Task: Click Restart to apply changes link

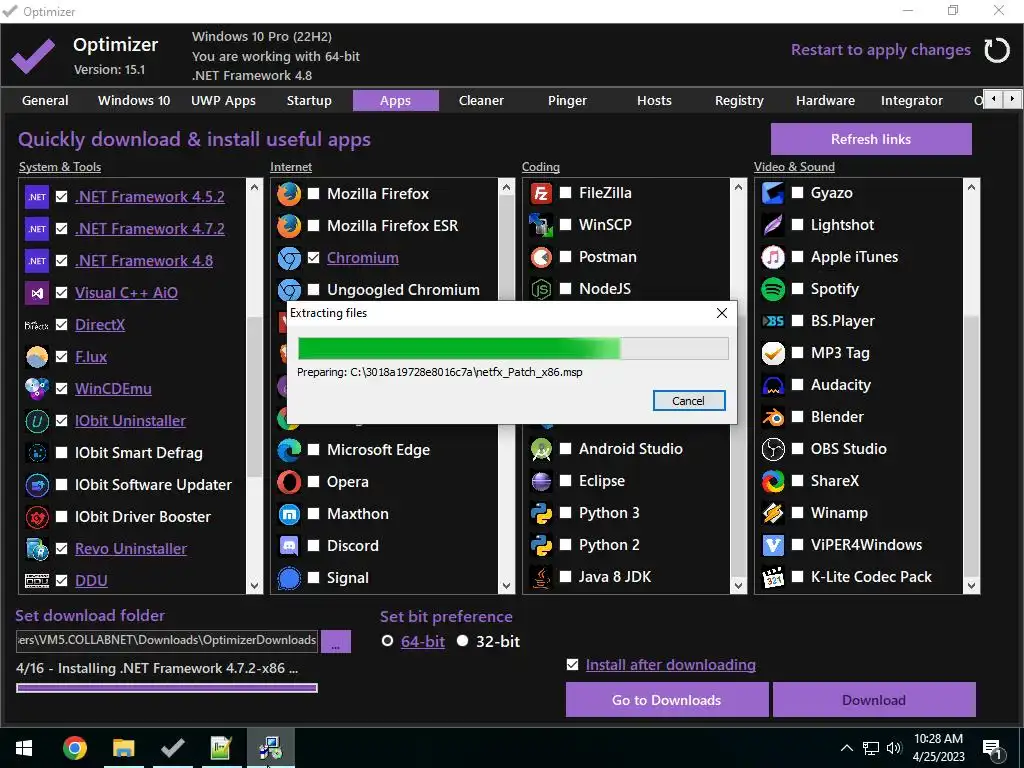Action: [881, 50]
